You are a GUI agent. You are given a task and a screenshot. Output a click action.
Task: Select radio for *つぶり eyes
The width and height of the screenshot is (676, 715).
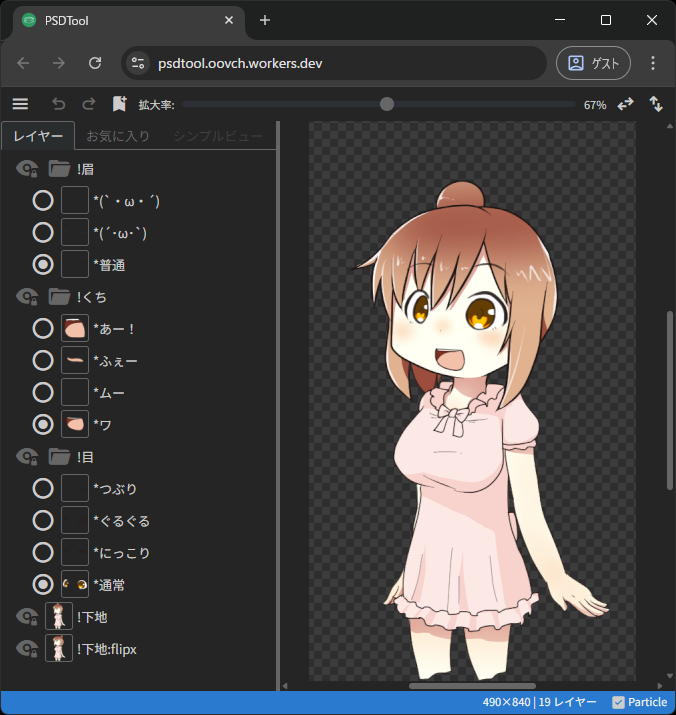click(43, 488)
